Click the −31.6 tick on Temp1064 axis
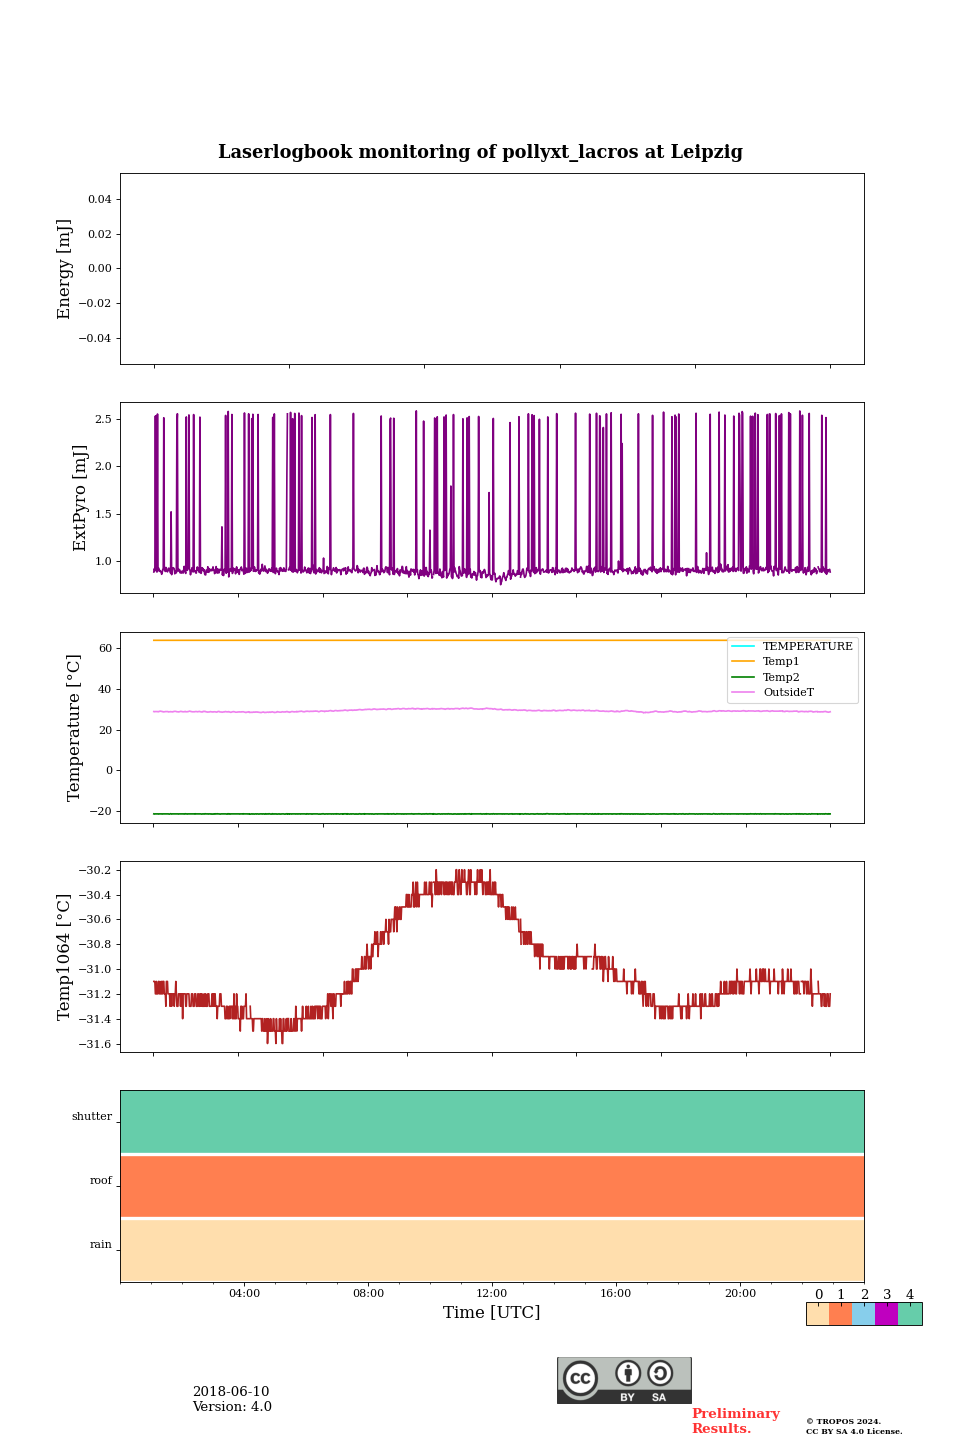This screenshot has height=1440, width=960. (95, 1044)
